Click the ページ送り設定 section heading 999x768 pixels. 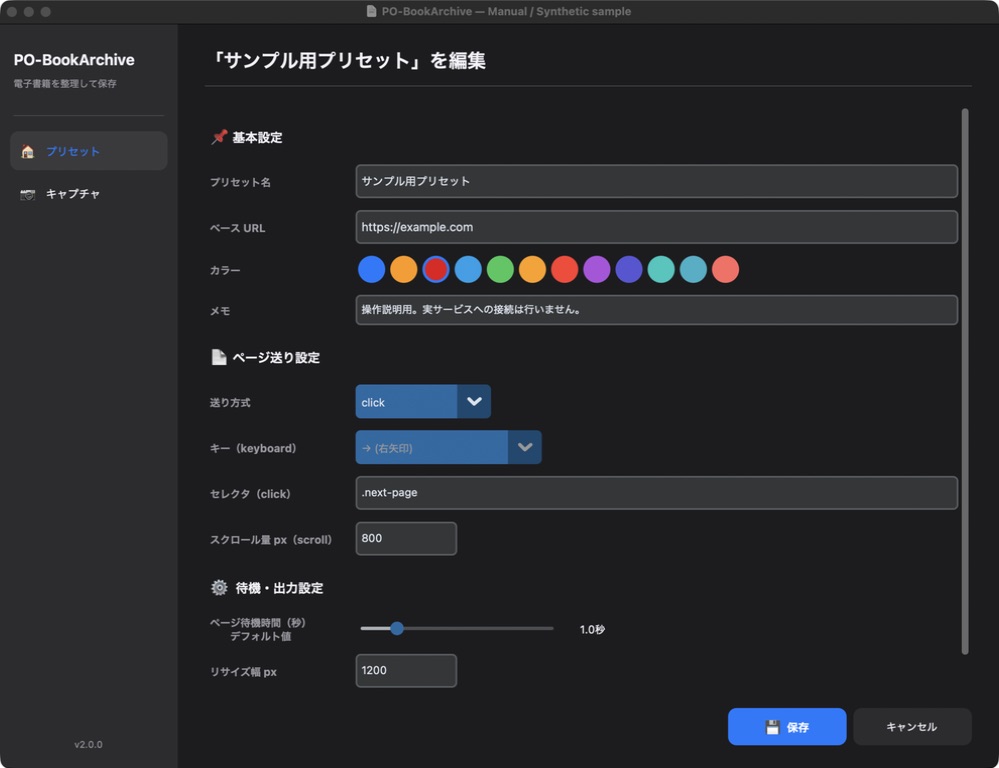276,358
